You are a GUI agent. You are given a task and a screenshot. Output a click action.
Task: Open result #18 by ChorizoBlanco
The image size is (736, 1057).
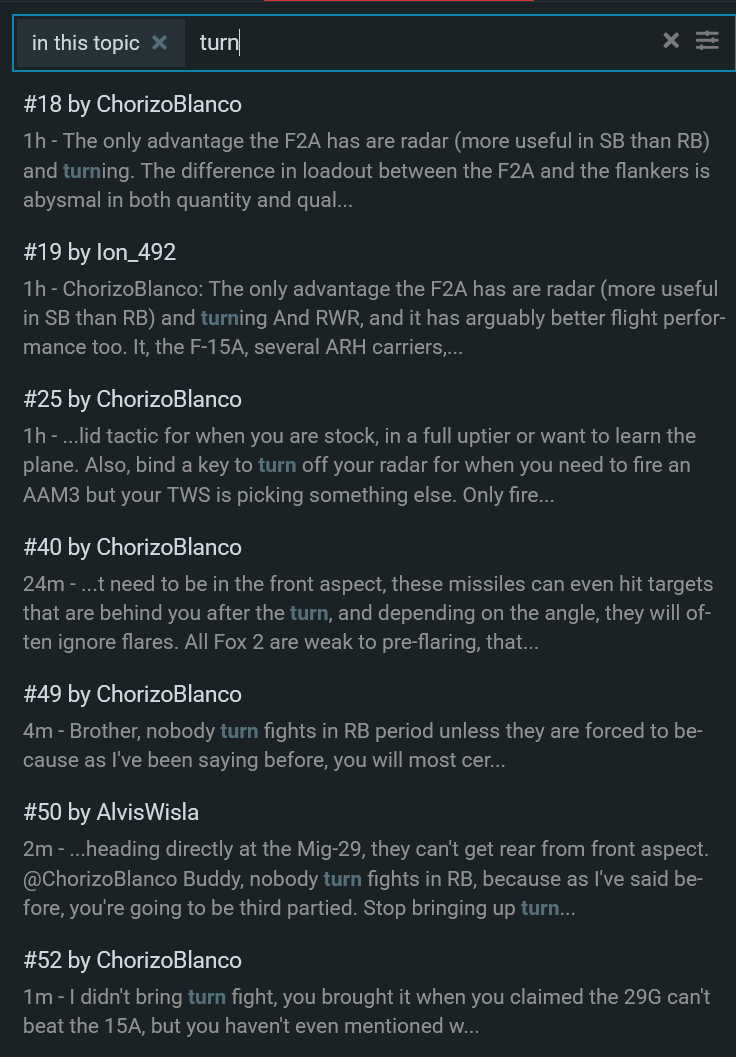coord(132,104)
